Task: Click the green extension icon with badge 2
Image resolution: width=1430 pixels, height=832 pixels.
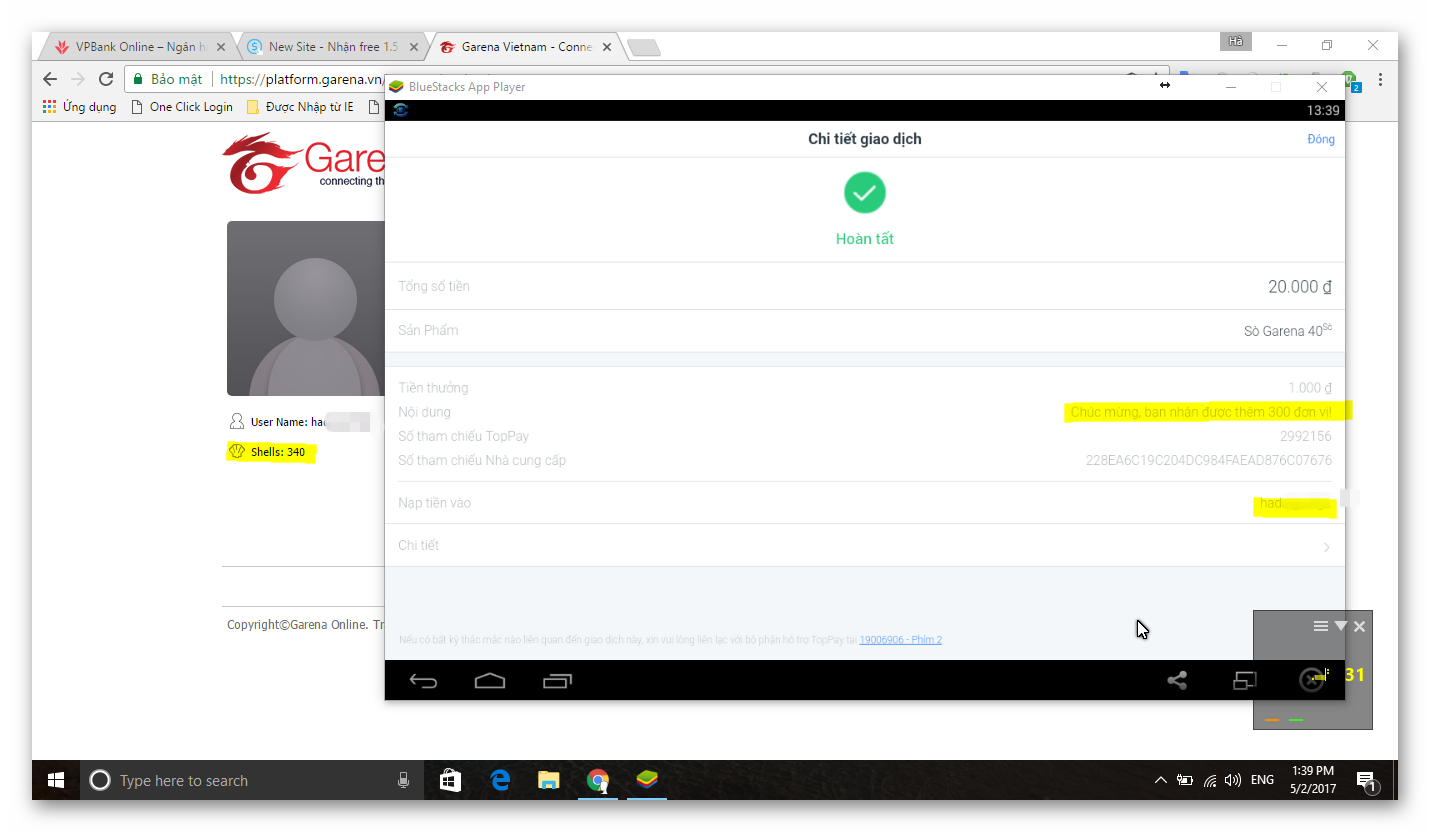Action: point(1351,80)
